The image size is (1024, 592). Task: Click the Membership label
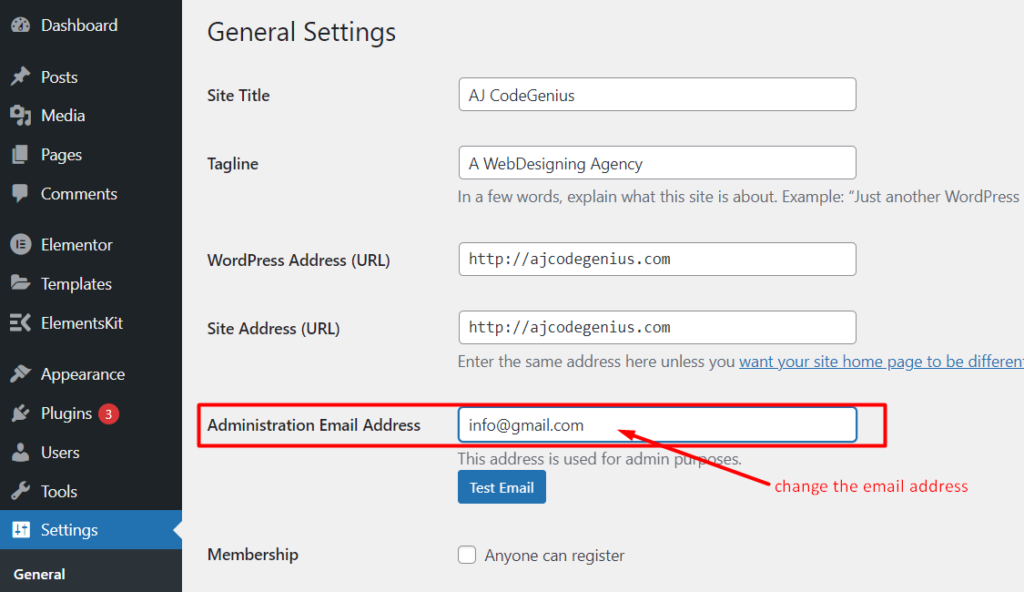click(x=253, y=555)
